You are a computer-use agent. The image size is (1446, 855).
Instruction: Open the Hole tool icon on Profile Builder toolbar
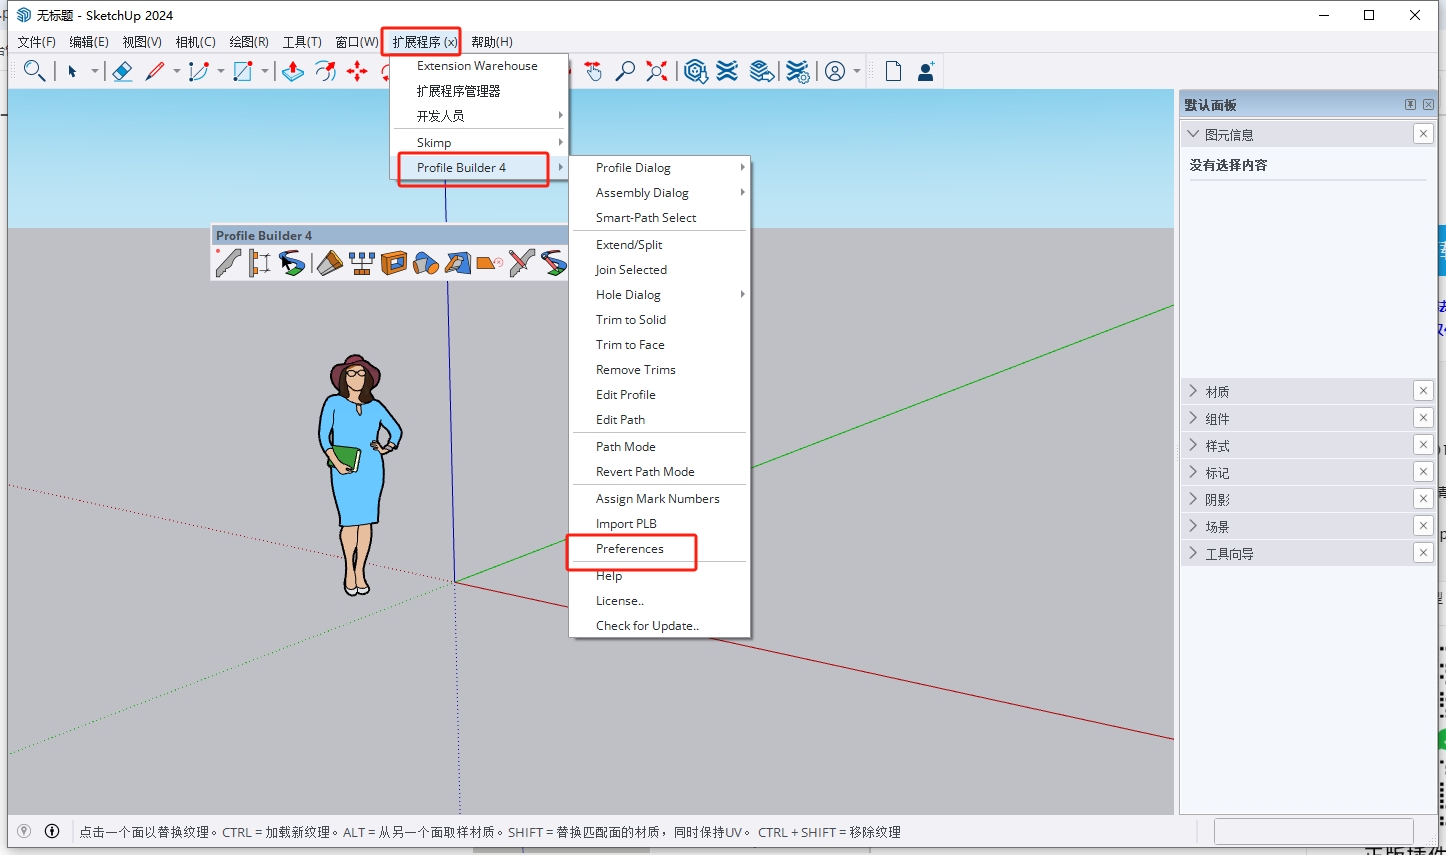(x=394, y=263)
